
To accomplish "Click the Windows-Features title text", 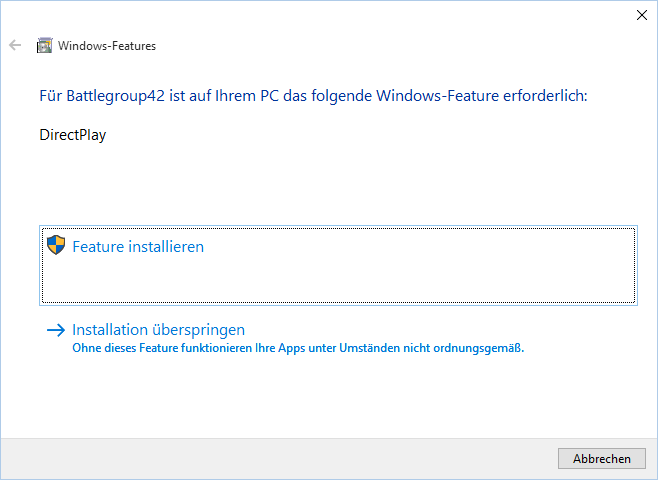I will 107,46.
